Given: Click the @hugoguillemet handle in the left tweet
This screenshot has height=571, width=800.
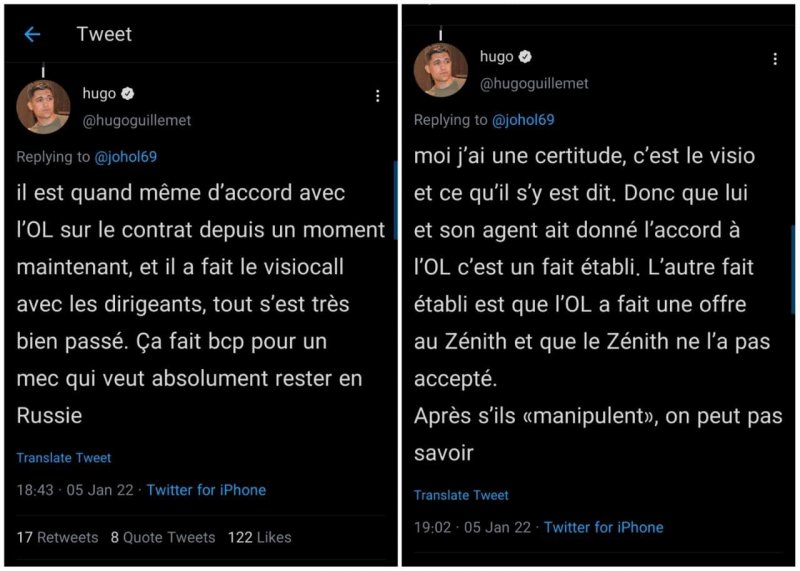Looking at the screenshot, I should click(x=136, y=120).
